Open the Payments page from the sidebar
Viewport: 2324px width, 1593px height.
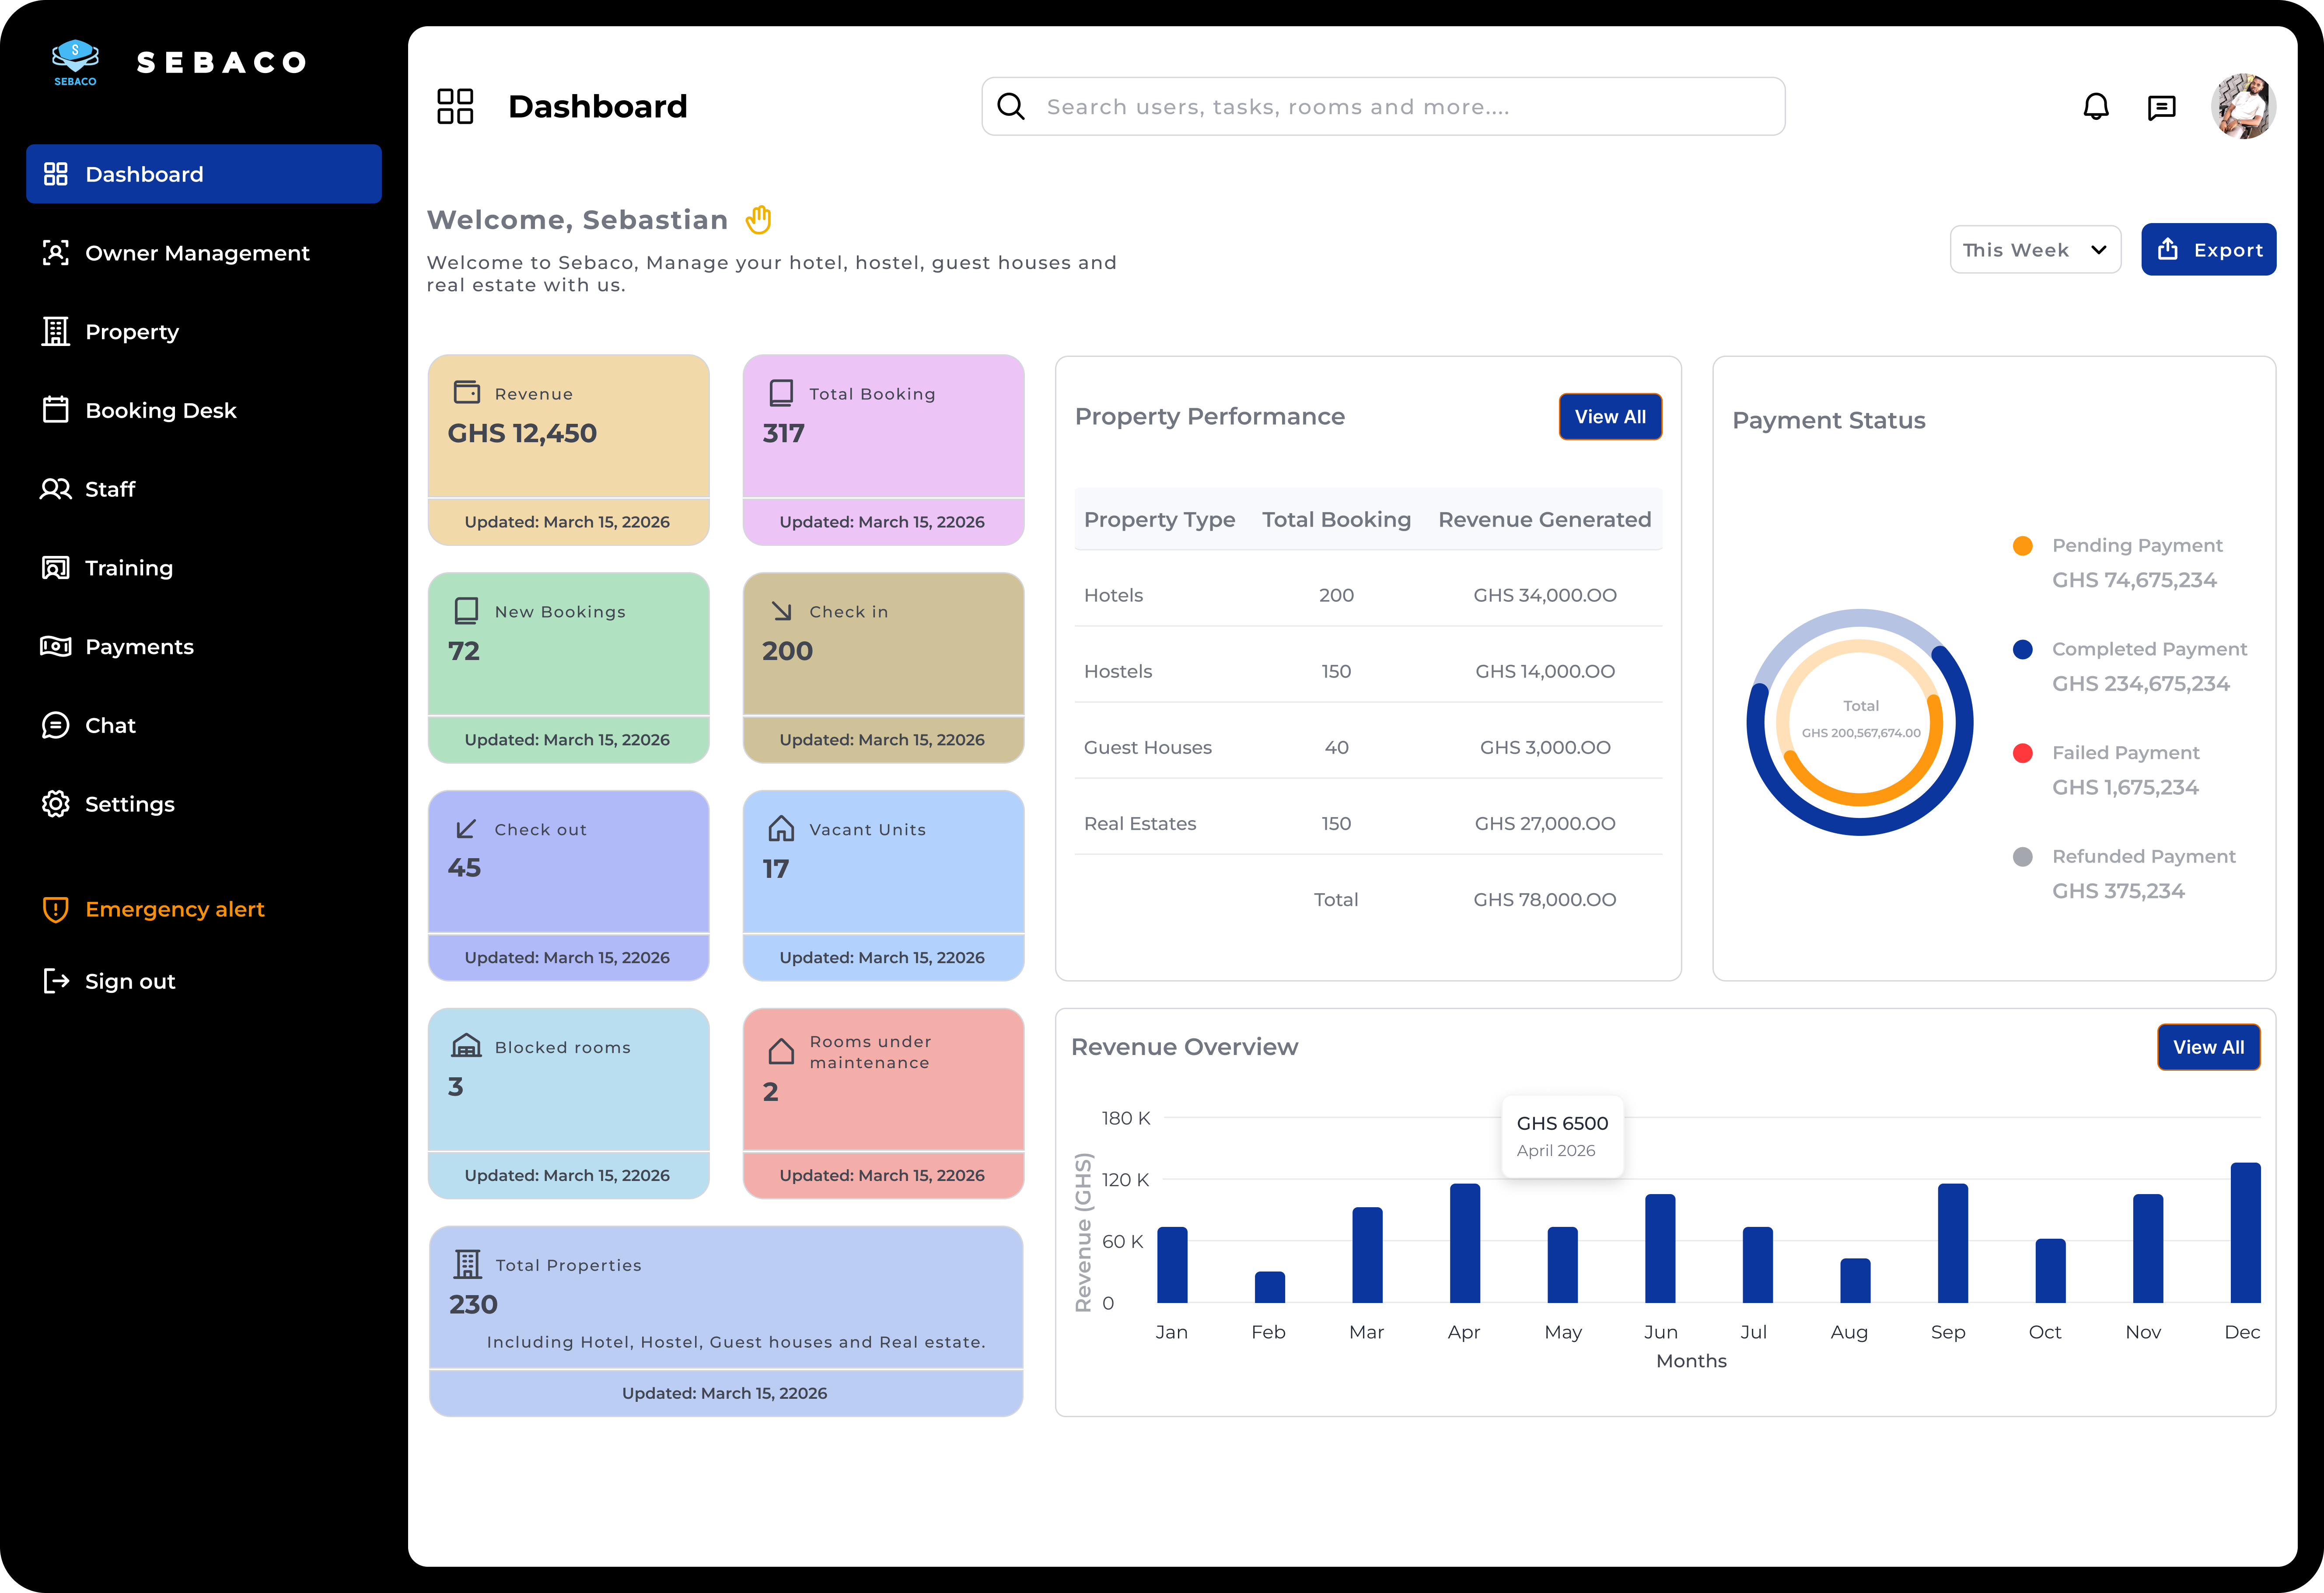139,647
